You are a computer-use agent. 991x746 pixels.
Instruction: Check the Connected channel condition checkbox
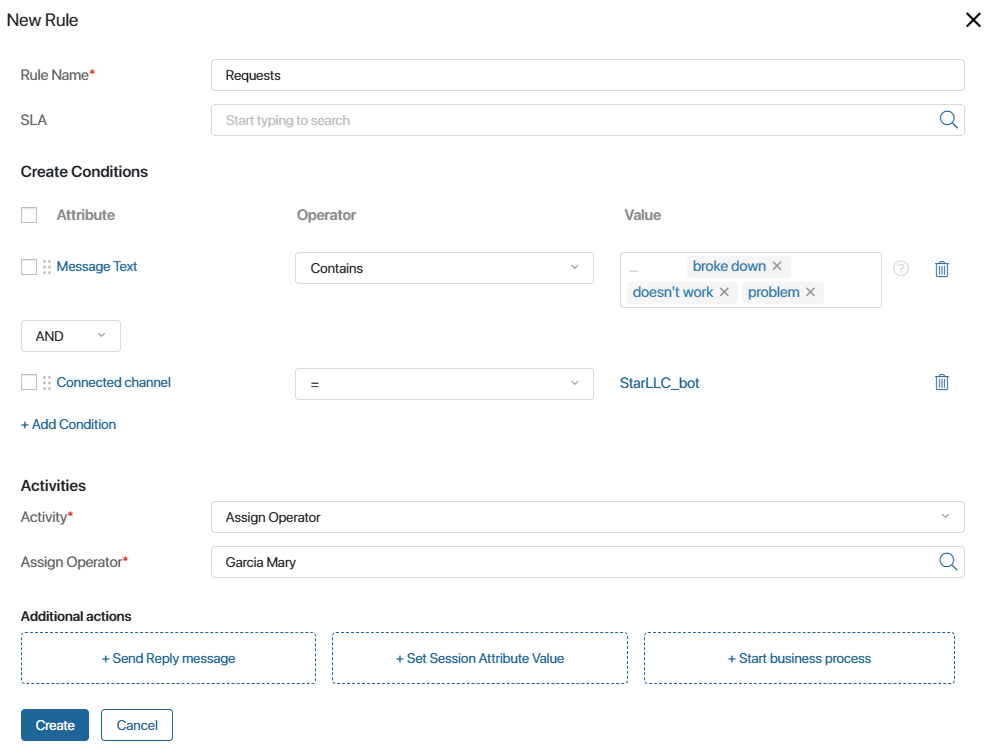[x=29, y=382]
